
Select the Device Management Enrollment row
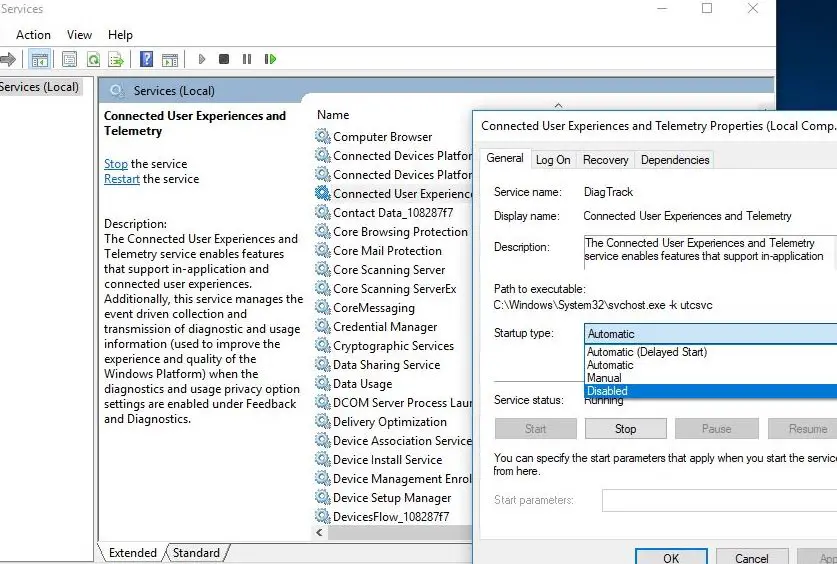tap(394, 478)
